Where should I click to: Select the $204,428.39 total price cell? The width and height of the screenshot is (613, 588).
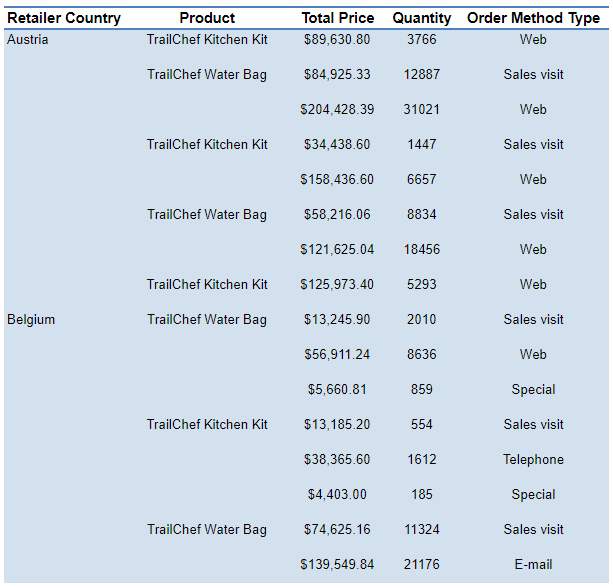tap(337, 110)
